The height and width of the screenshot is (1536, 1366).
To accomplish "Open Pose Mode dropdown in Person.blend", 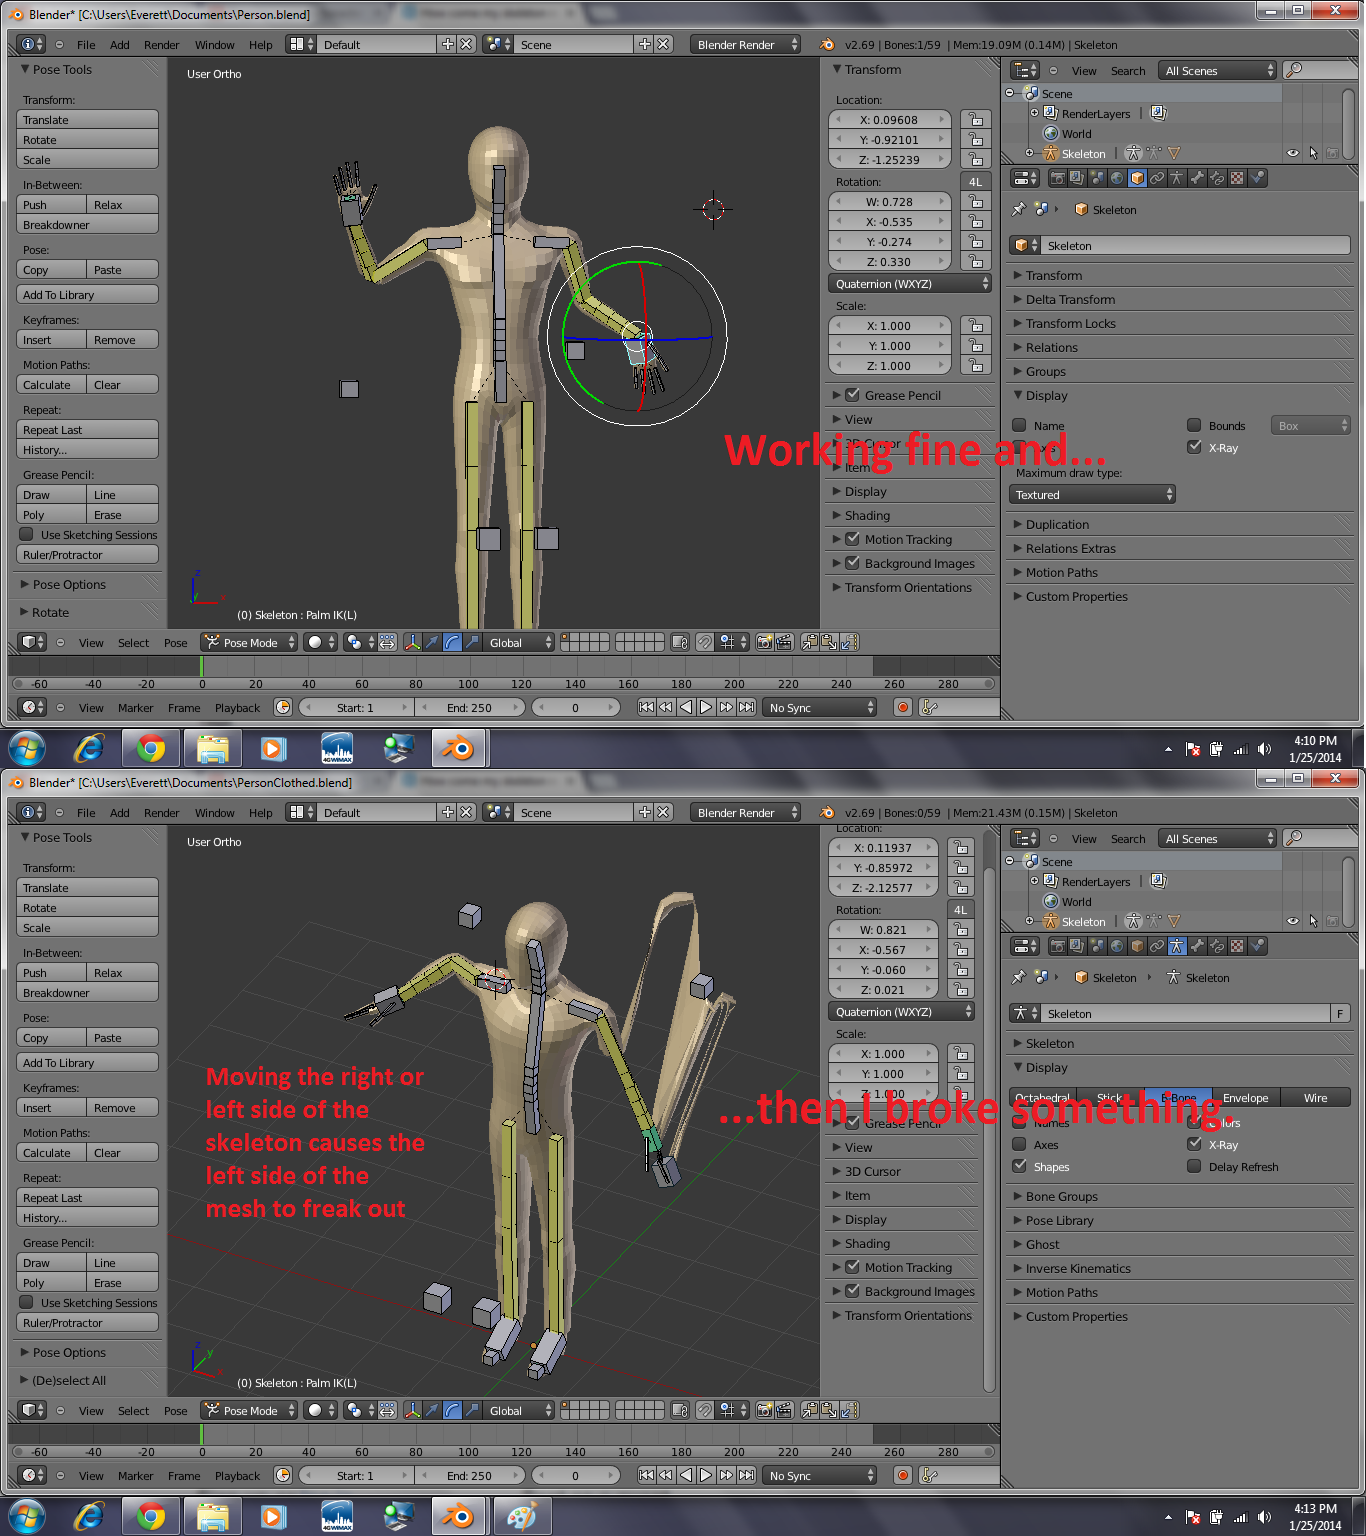I will point(250,642).
